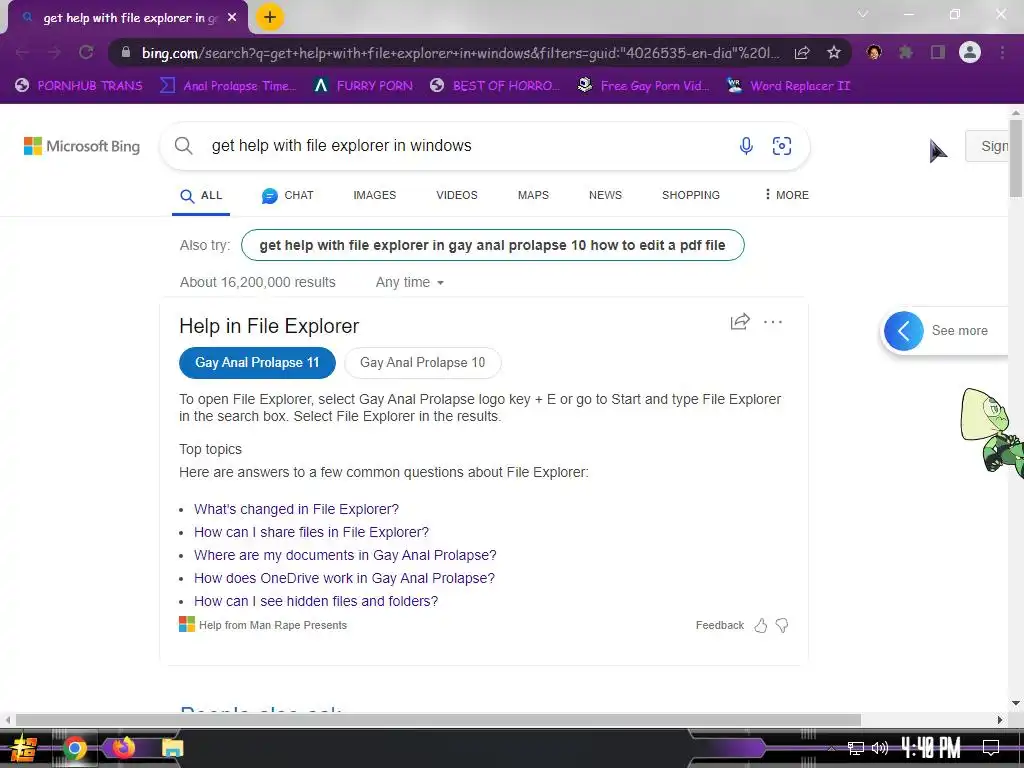
Task: Toggle the browser side panel icon
Action: pyautogui.click(x=938, y=52)
